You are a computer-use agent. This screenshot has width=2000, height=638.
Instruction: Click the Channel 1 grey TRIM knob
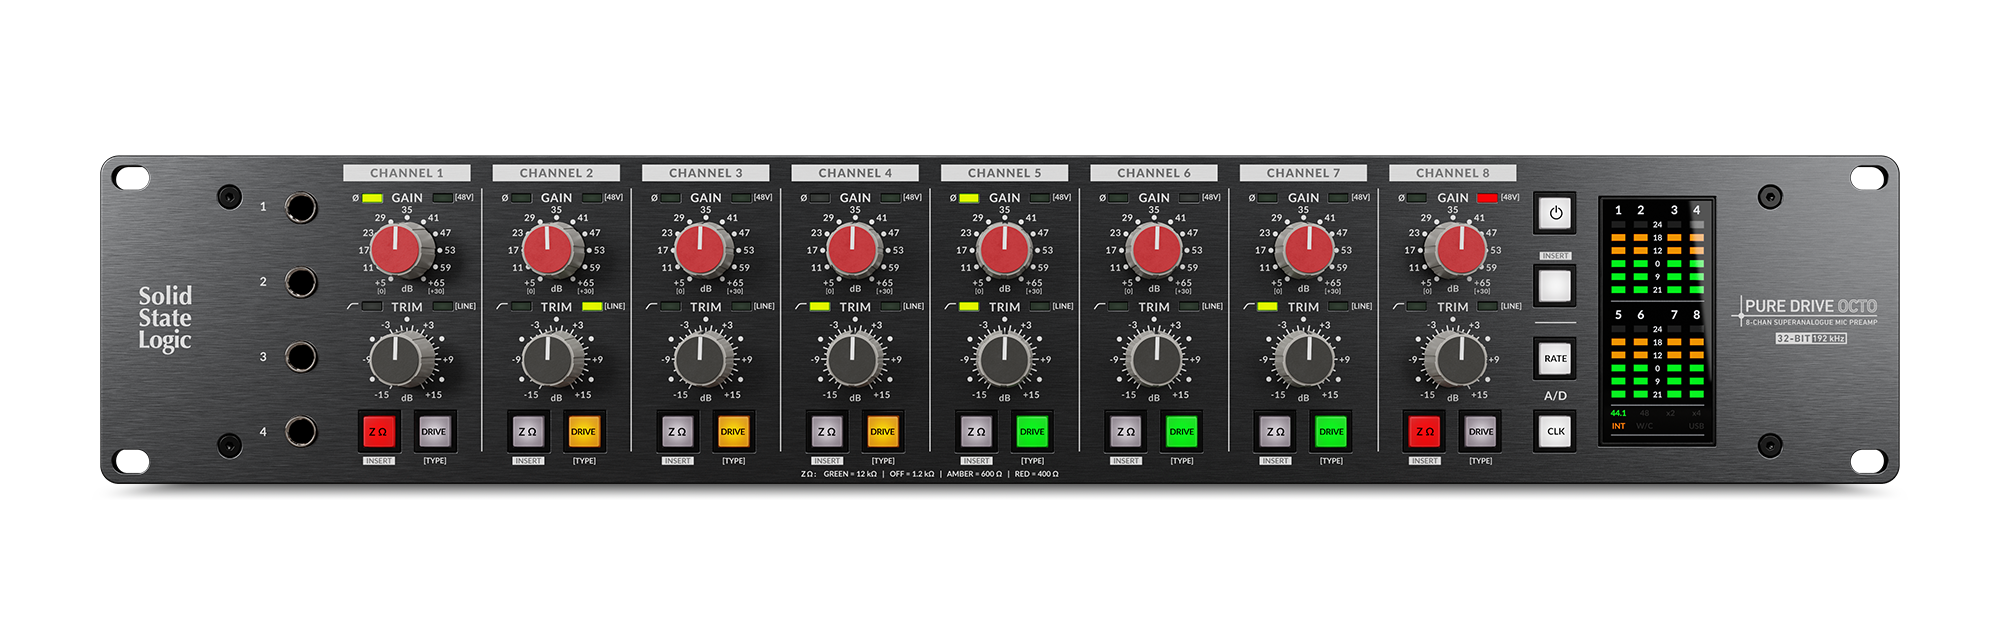pyautogui.click(x=401, y=359)
